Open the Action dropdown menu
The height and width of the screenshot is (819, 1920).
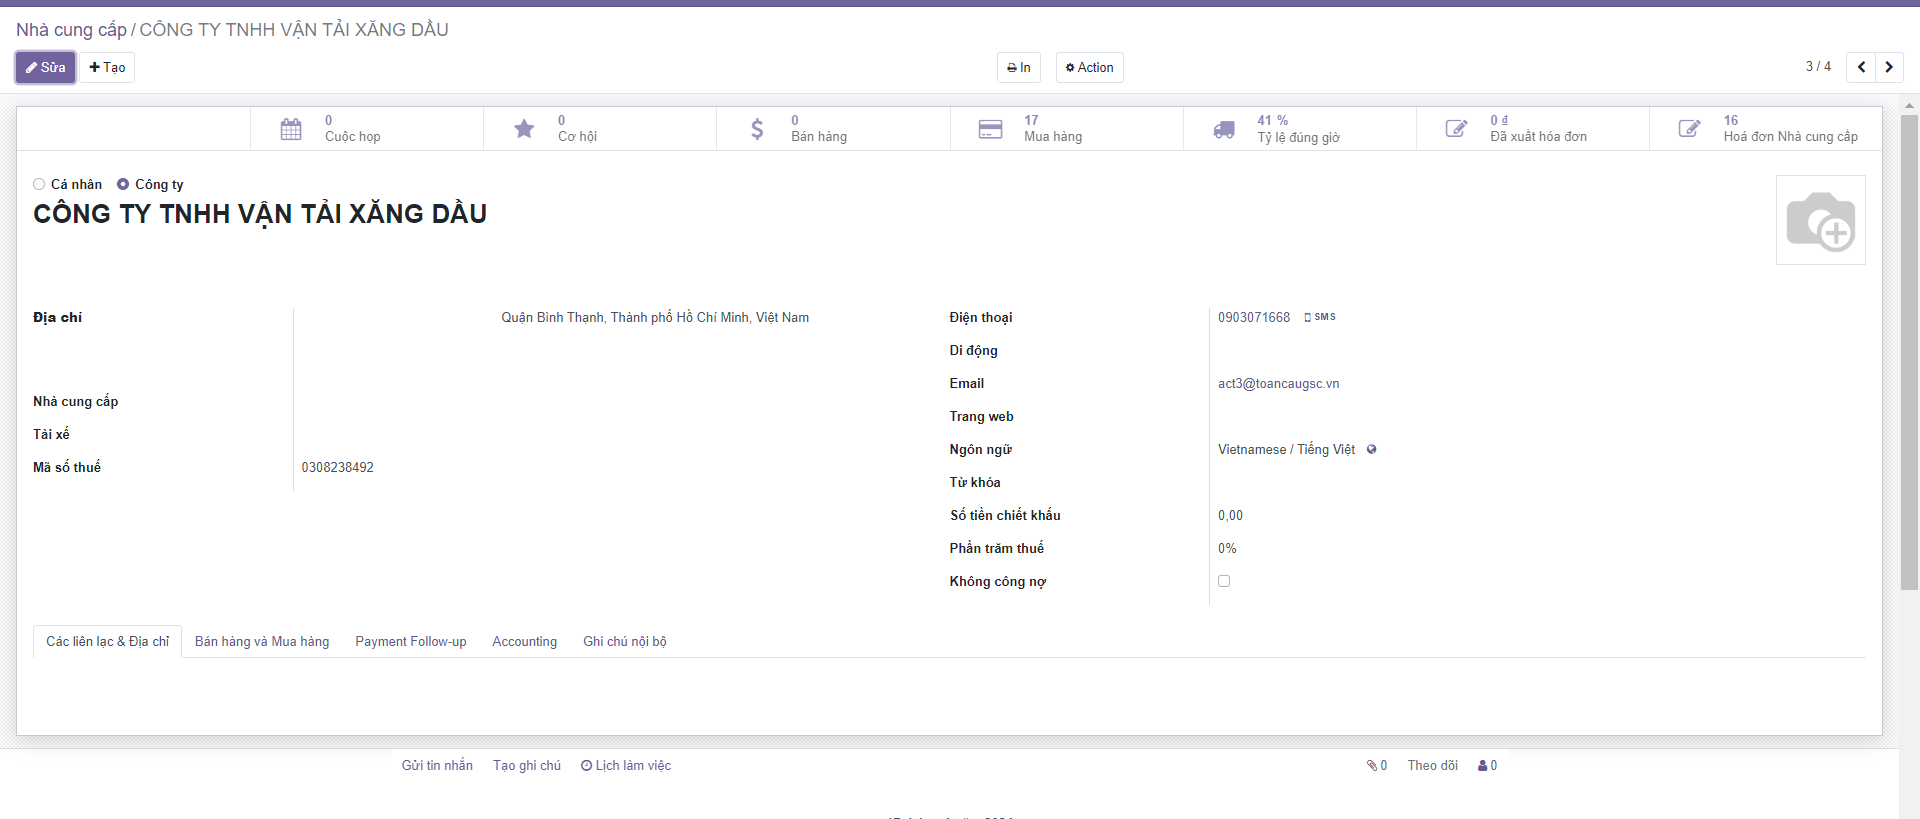point(1089,67)
